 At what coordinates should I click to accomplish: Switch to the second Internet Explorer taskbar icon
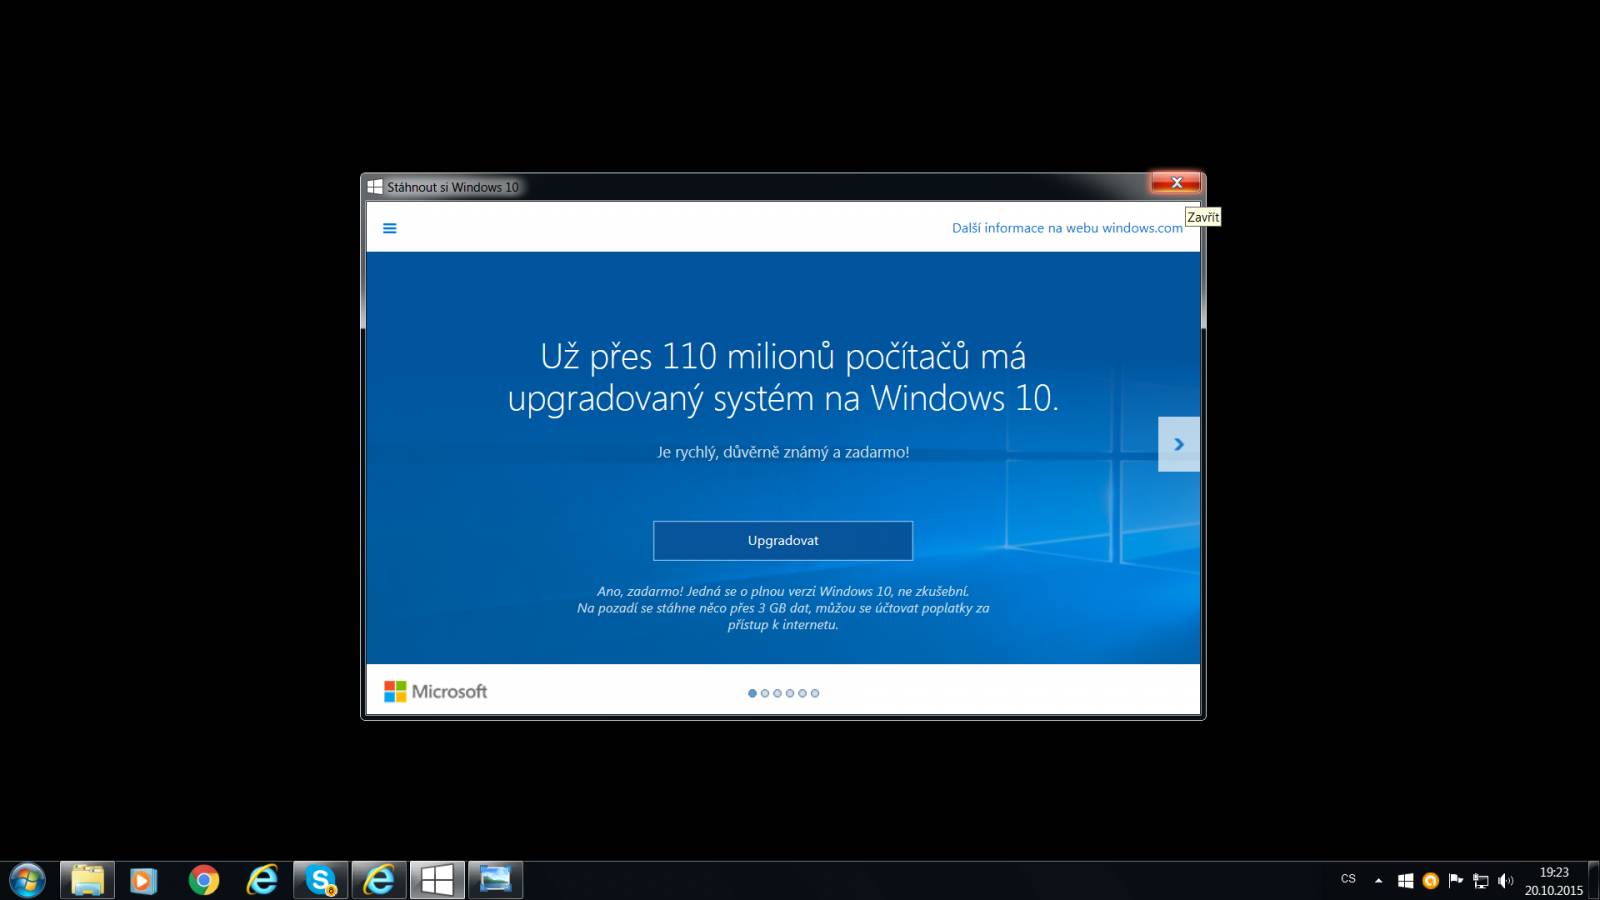[x=379, y=881]
